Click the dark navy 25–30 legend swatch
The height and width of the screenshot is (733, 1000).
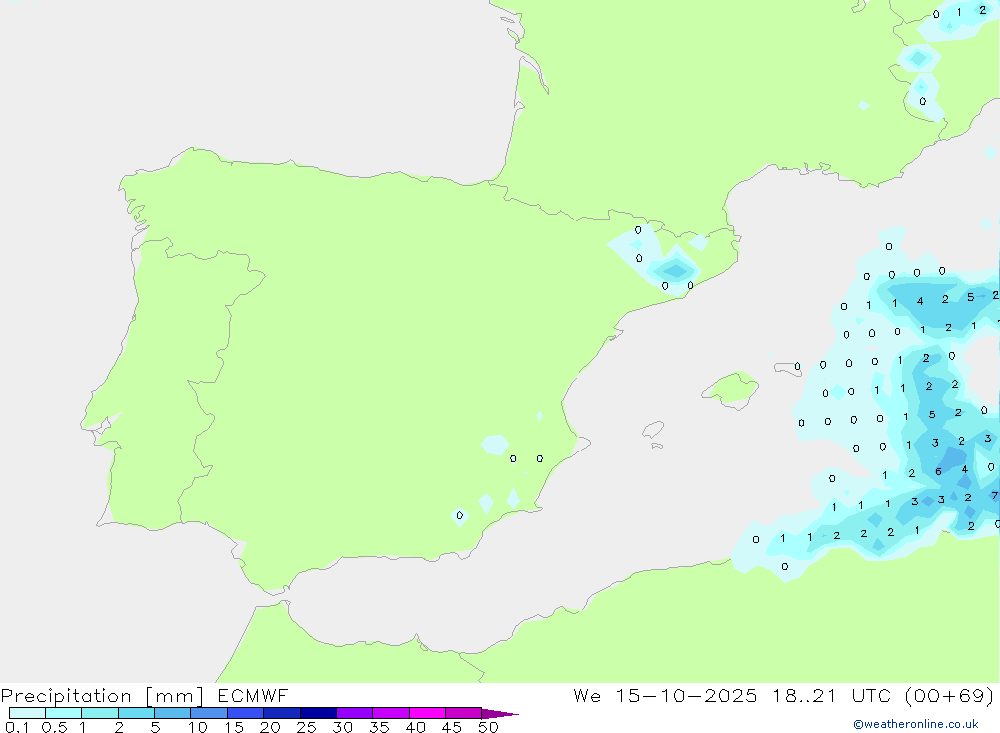tap(318, 713)
